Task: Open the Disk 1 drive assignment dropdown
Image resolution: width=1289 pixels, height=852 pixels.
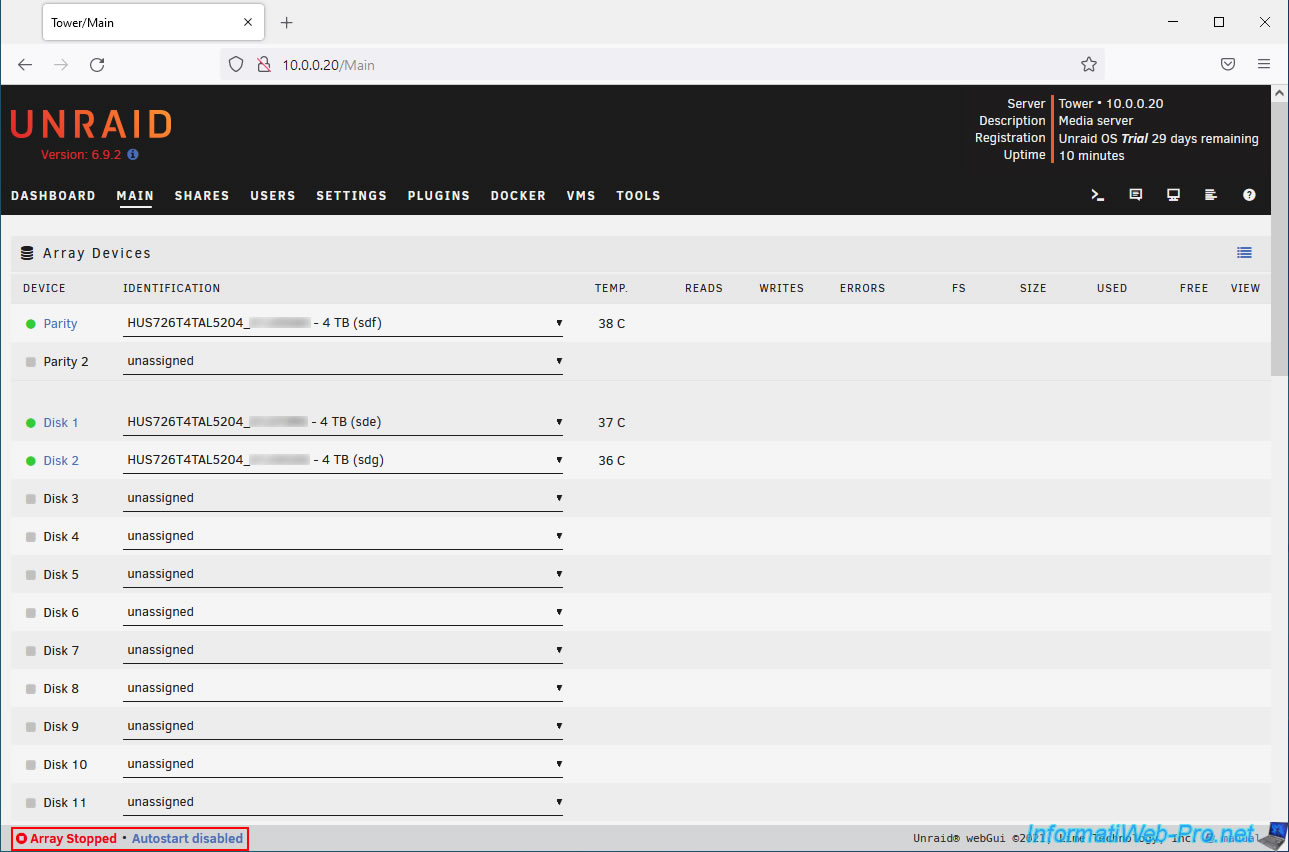Action: pyautogui.click(x=342, y=422)
